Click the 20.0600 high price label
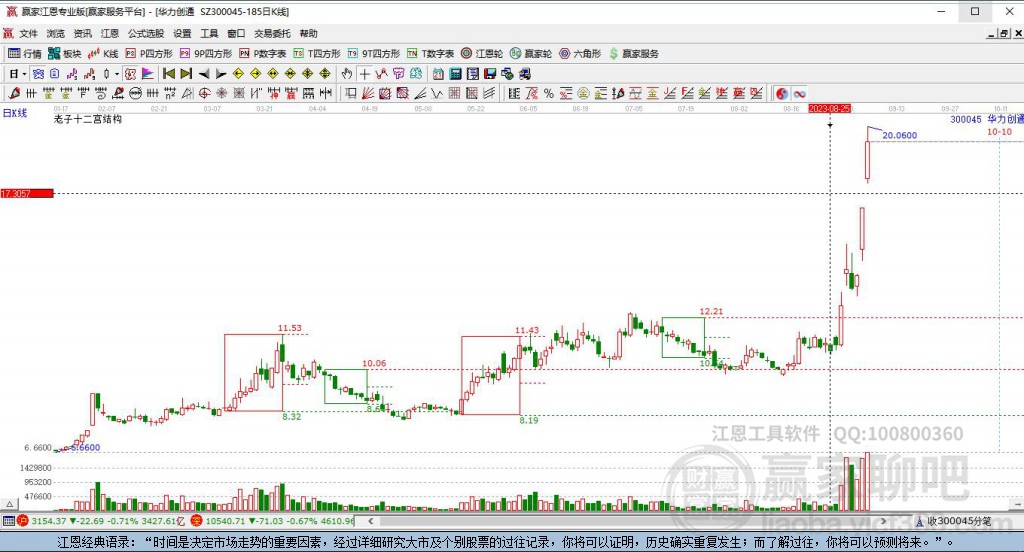 pos(899,135)
